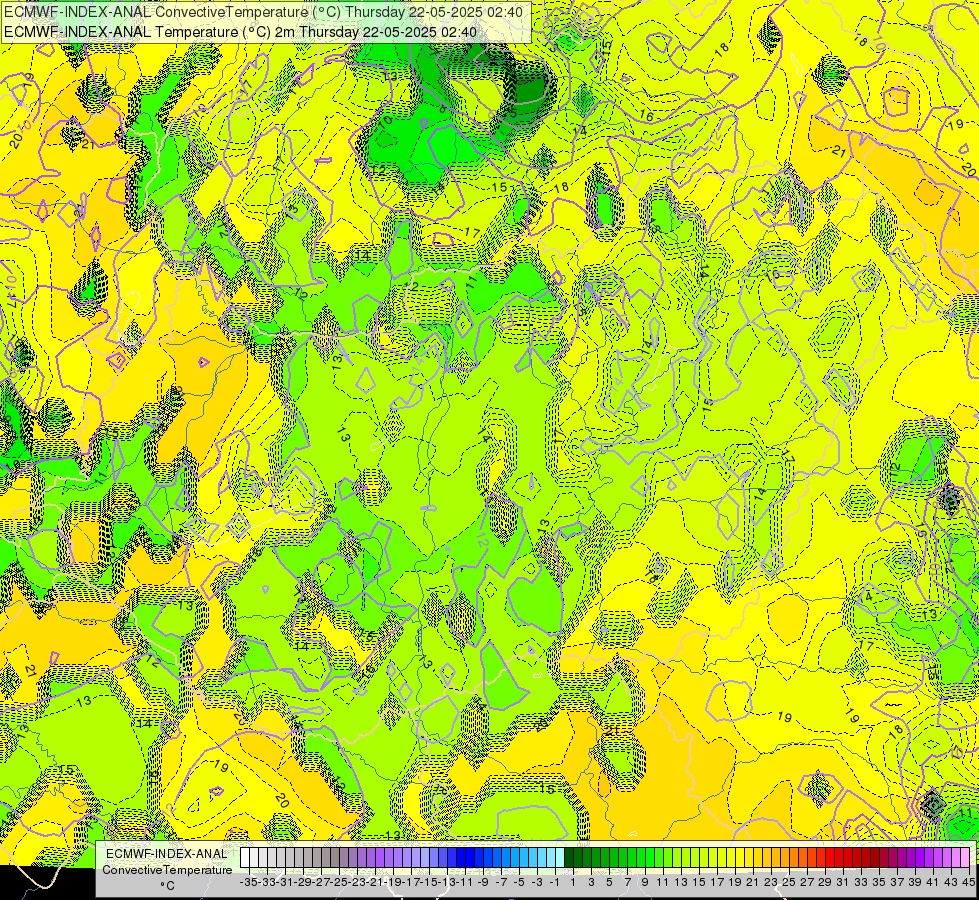Viewport: 979px width, 900px height.
Task: Click the legend scale value 27
Action: coord(807,882)
